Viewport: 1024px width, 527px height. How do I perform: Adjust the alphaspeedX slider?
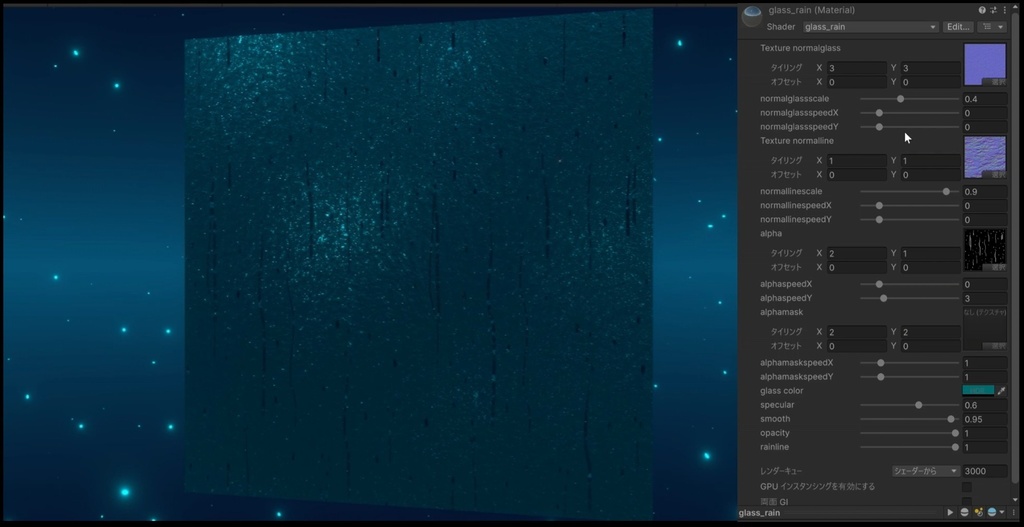click(909, 284)
